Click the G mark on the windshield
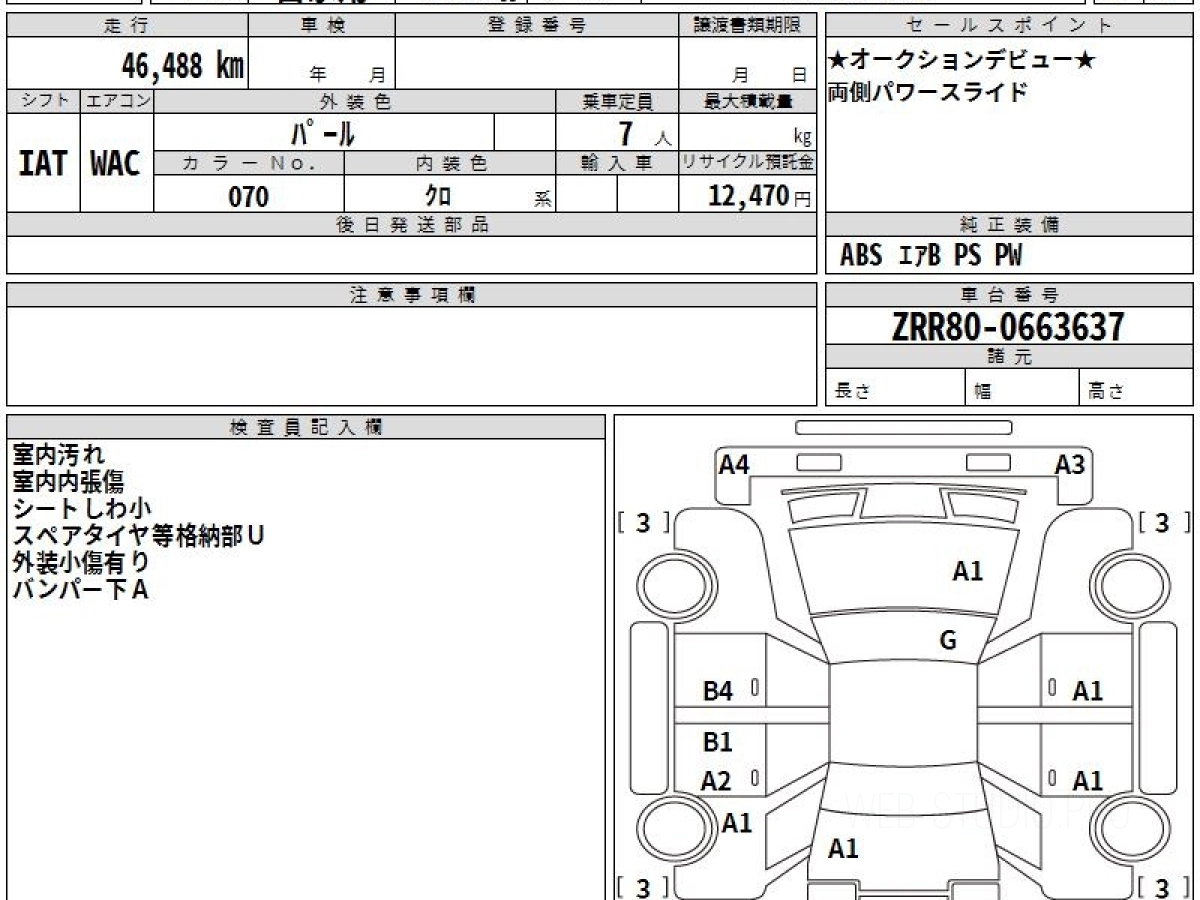 click(948, 641)
